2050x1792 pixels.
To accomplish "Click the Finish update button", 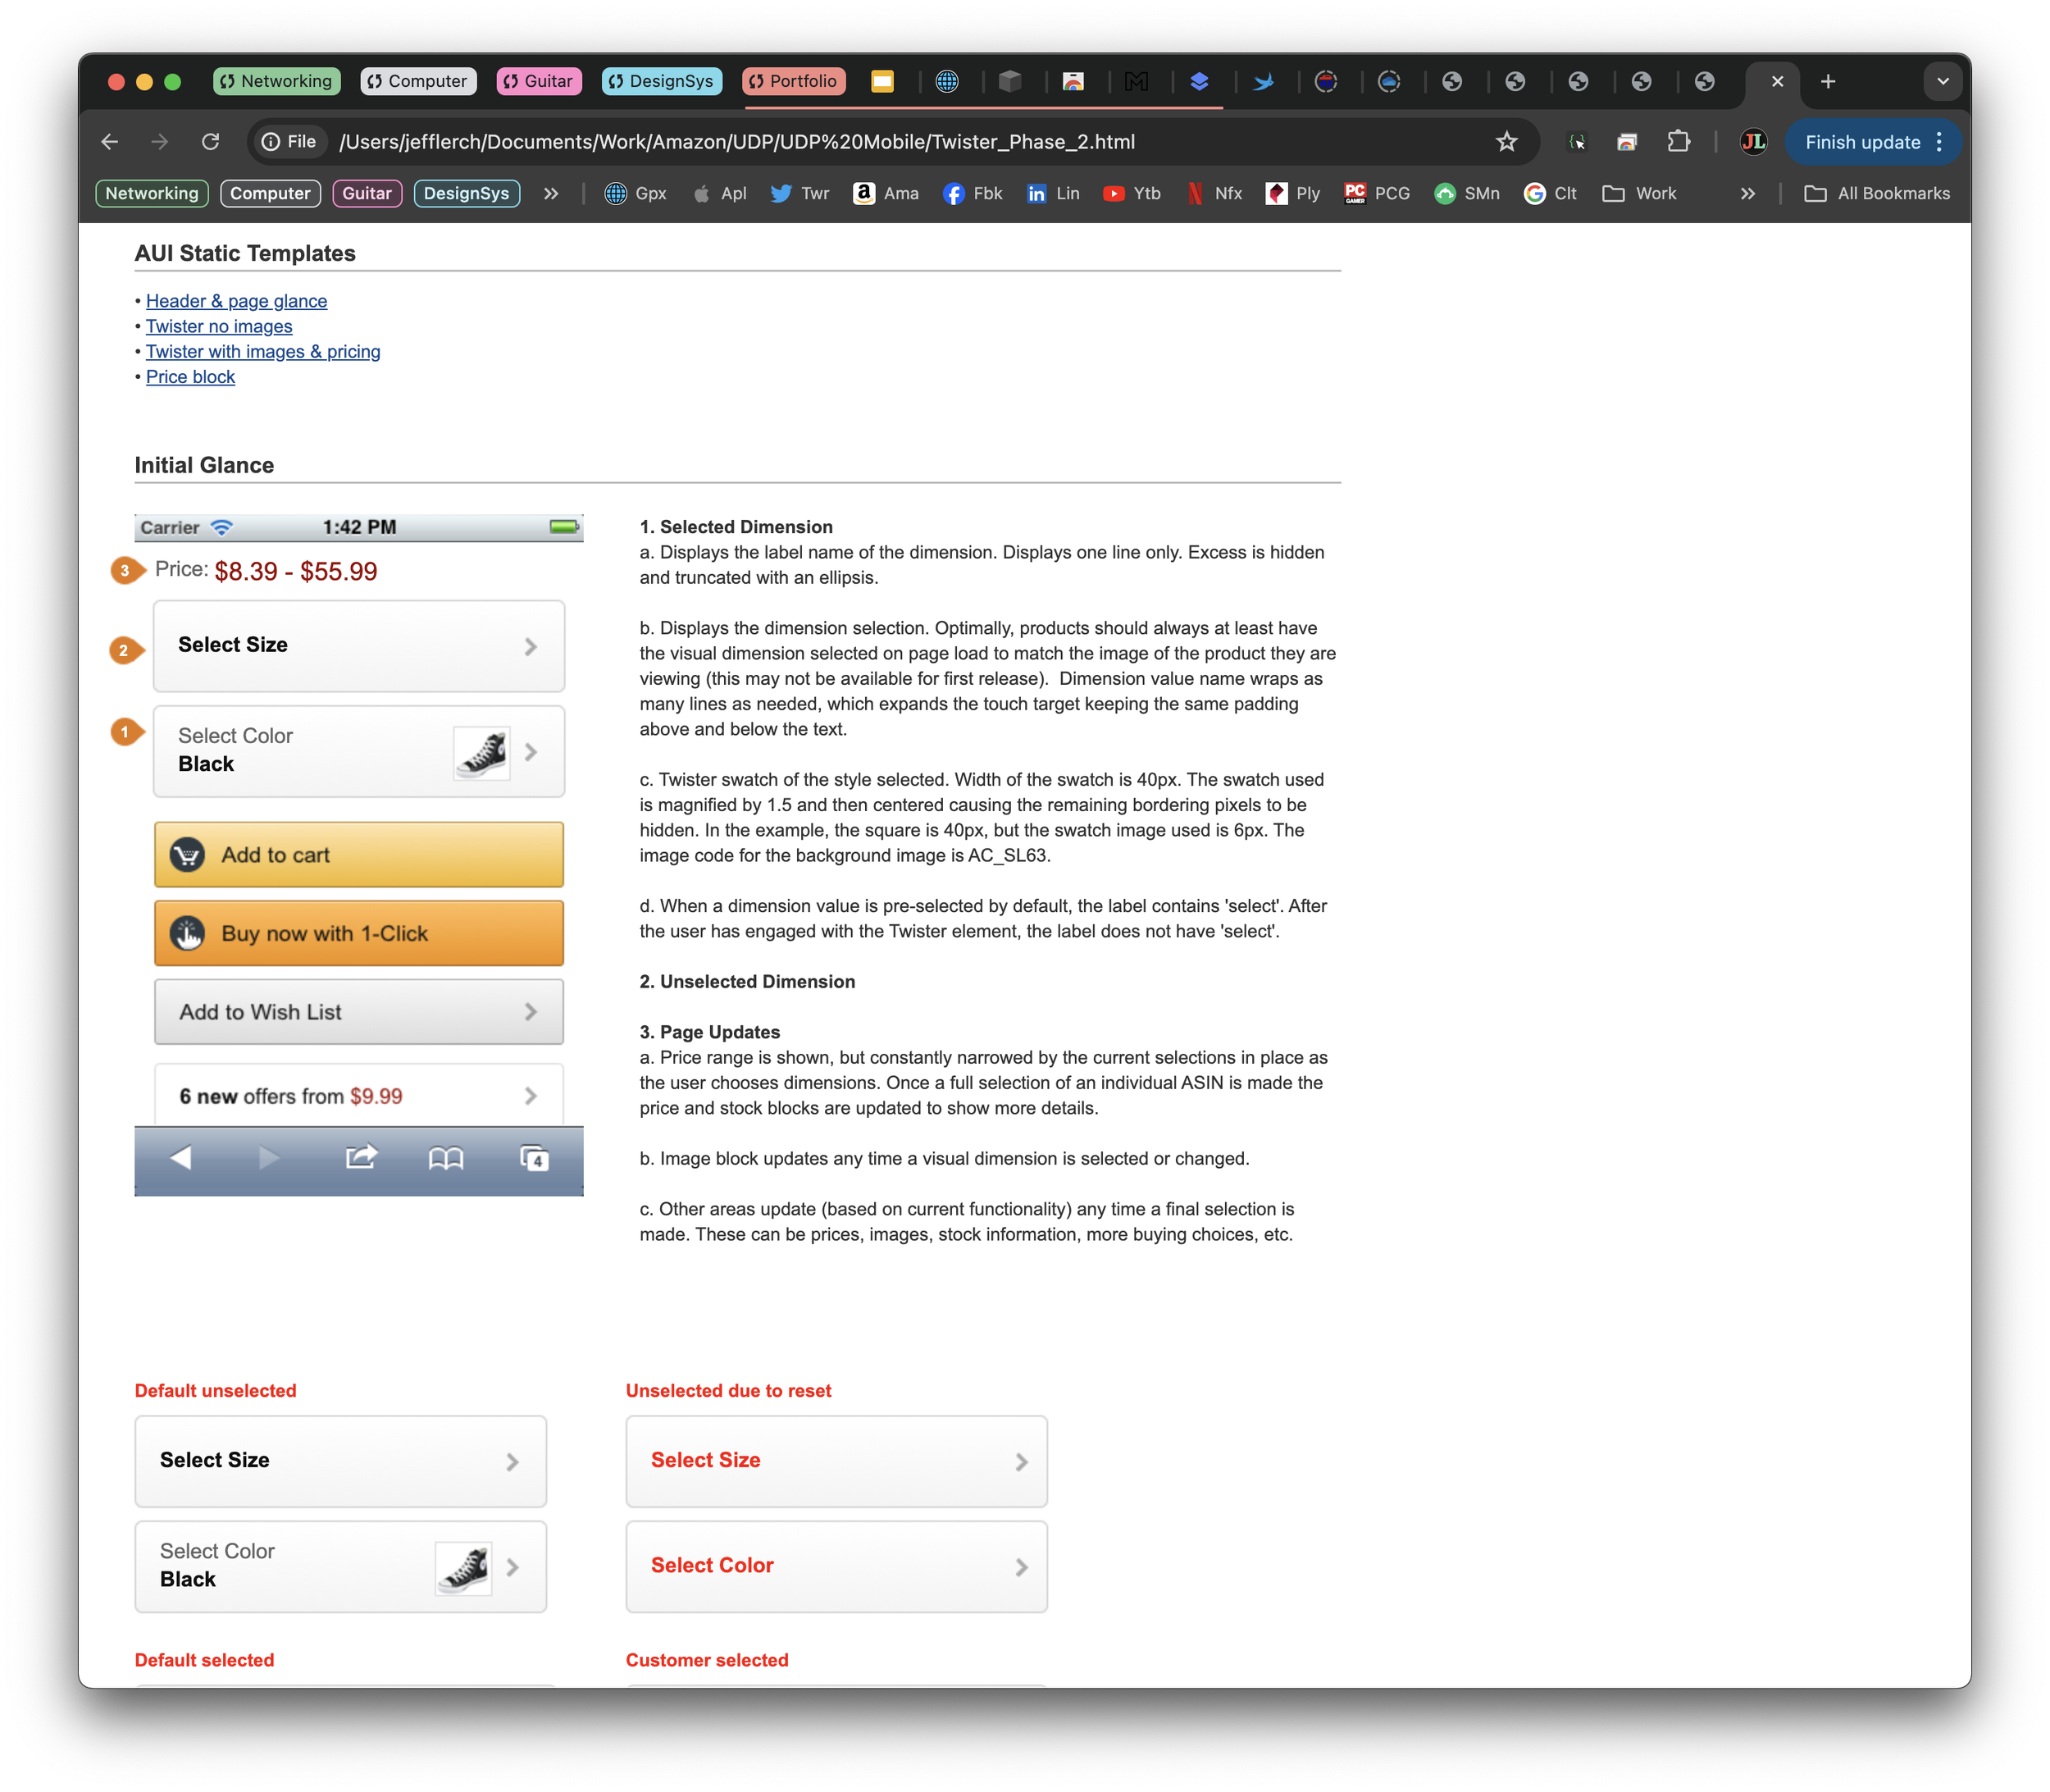I will (x=1862, y=142).
